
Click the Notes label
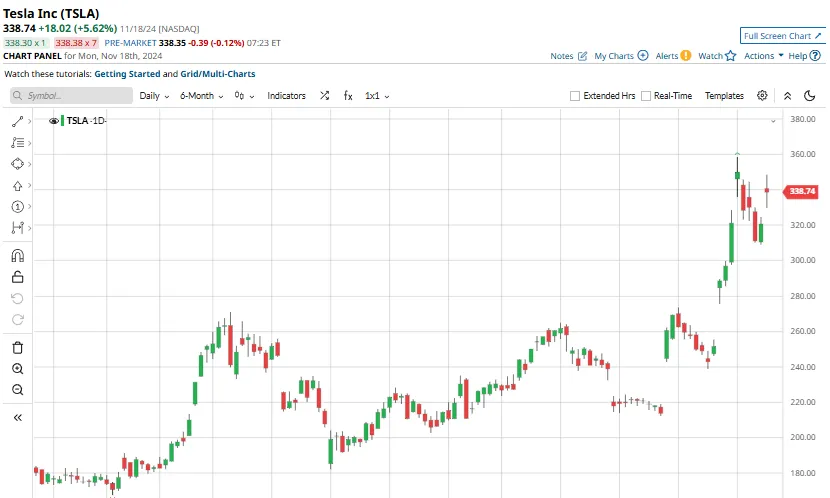[562, 56]
